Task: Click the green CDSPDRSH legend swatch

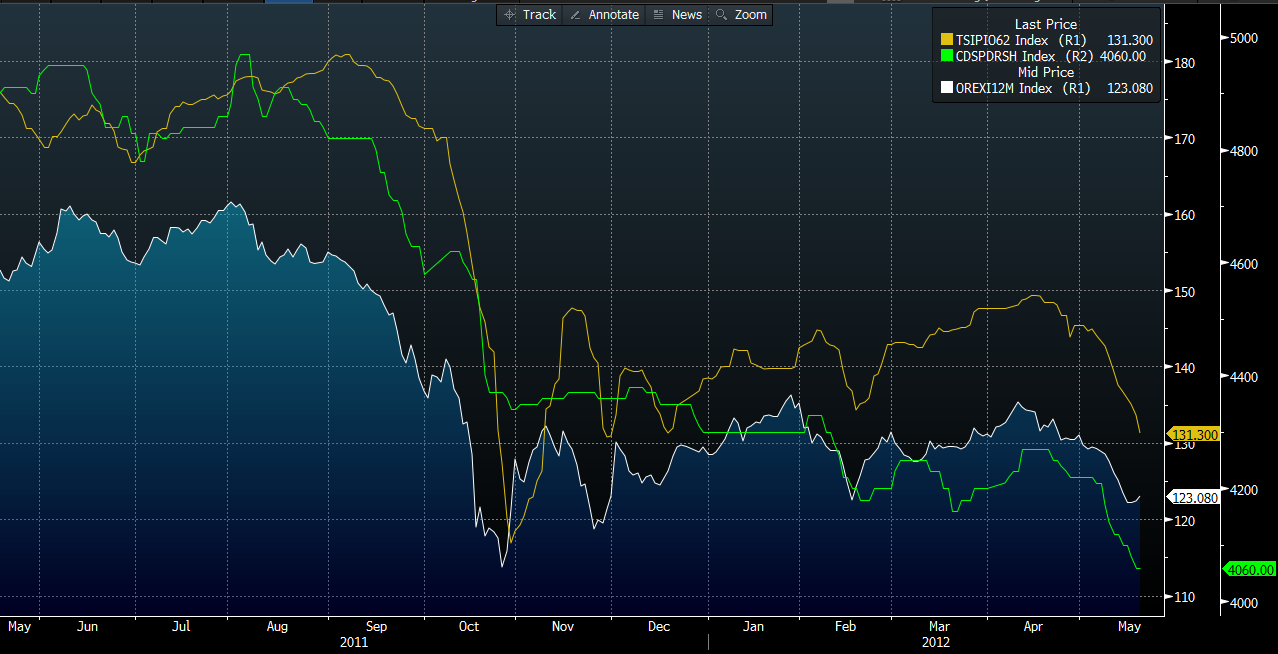Action: click(947, 56)
